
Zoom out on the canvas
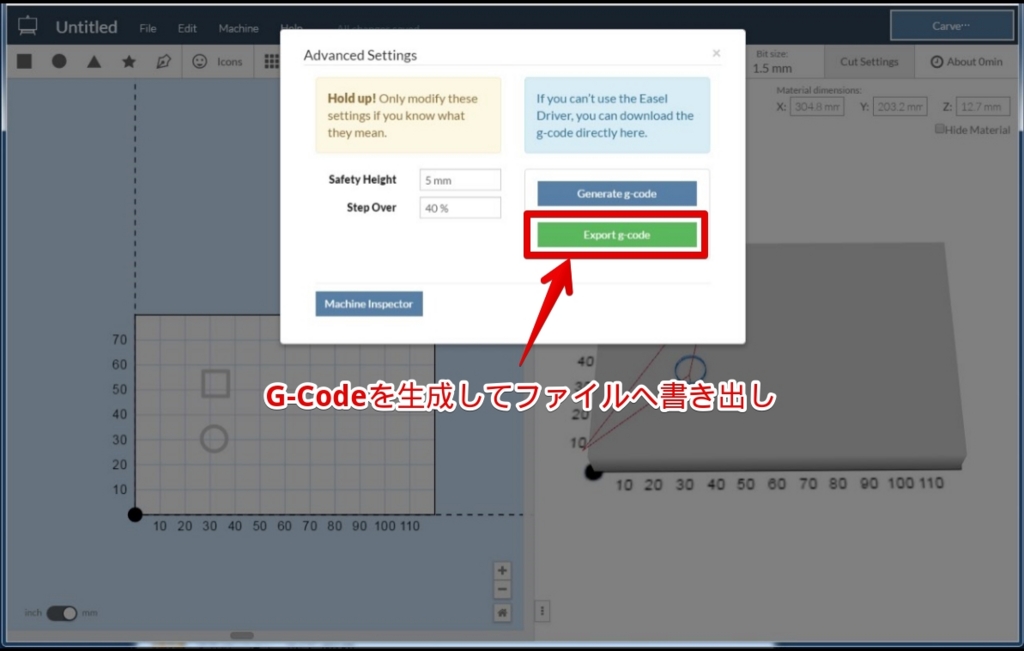tap(502, 590)
